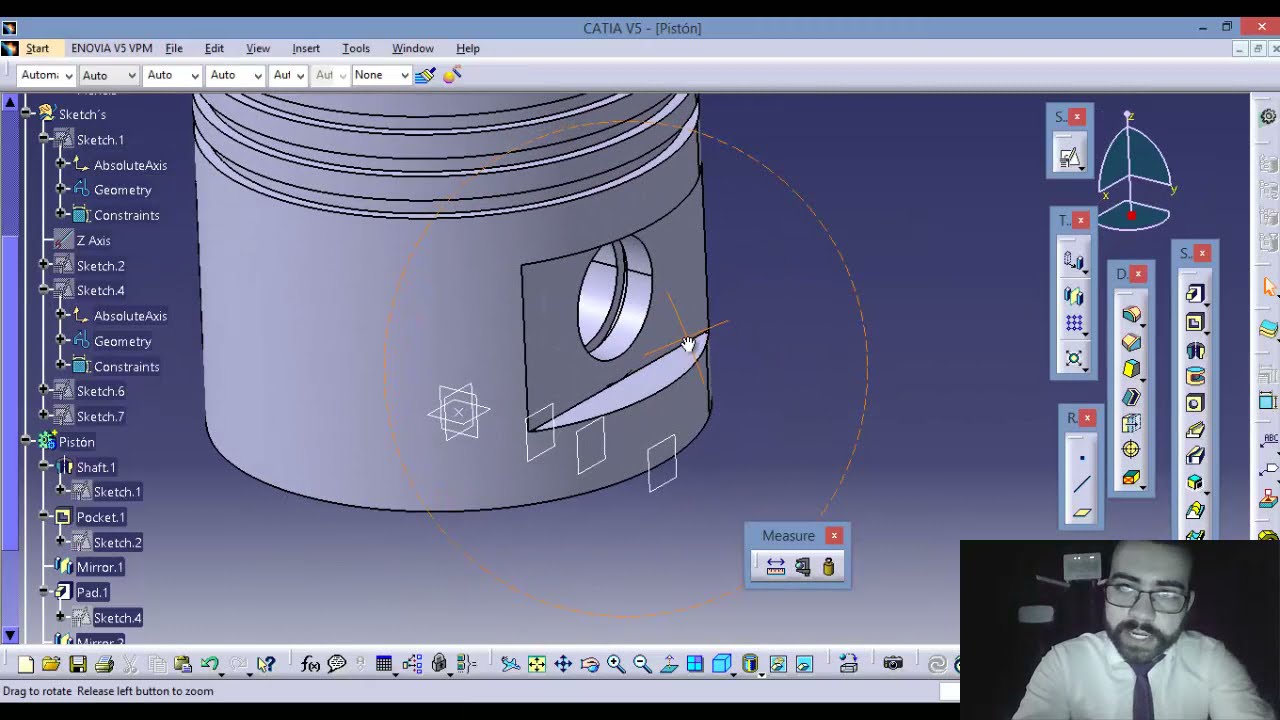Select the Pan tool icon
This screenshot has height=720, width=1280.
point(563,664)
